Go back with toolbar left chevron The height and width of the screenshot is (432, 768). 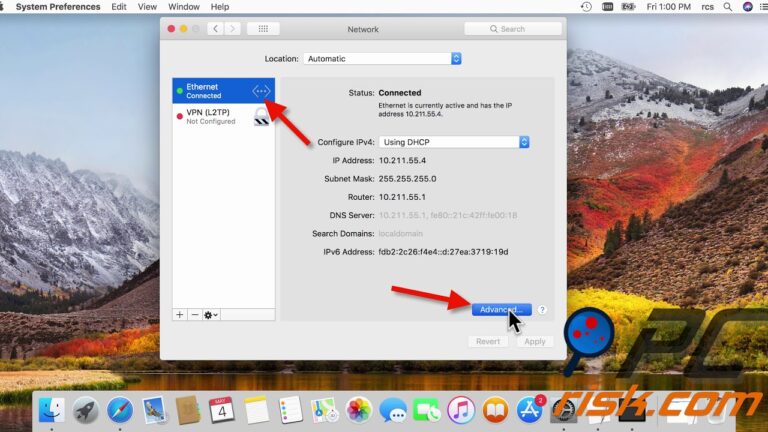click(x=215, y=29)
